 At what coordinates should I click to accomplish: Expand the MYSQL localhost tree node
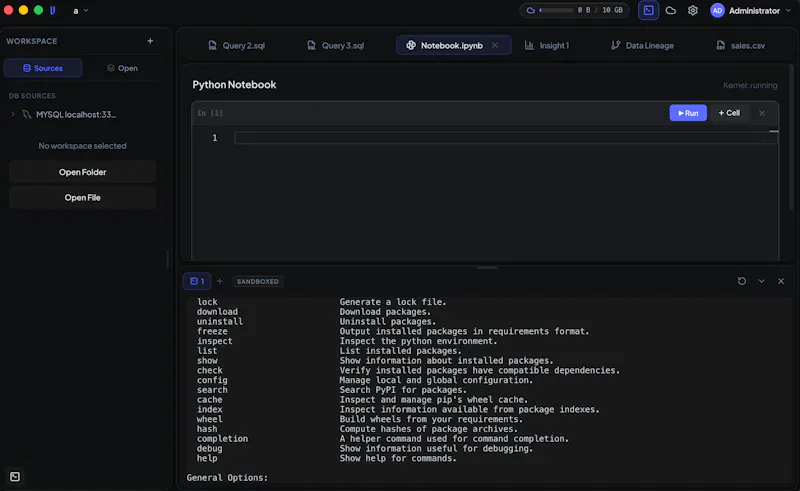[x=13, y=114]
